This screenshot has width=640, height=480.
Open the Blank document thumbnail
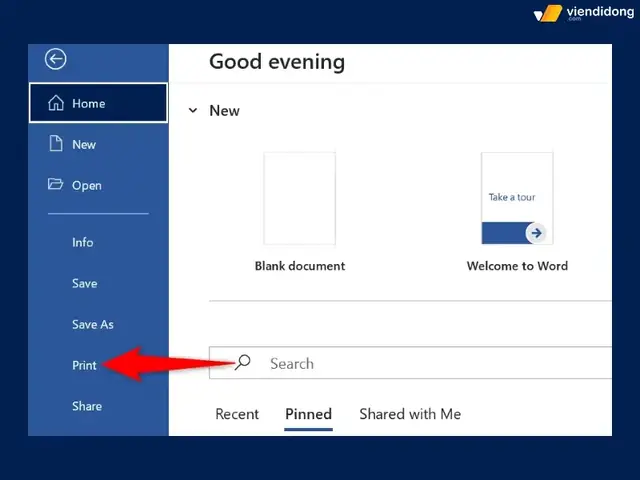300,198
